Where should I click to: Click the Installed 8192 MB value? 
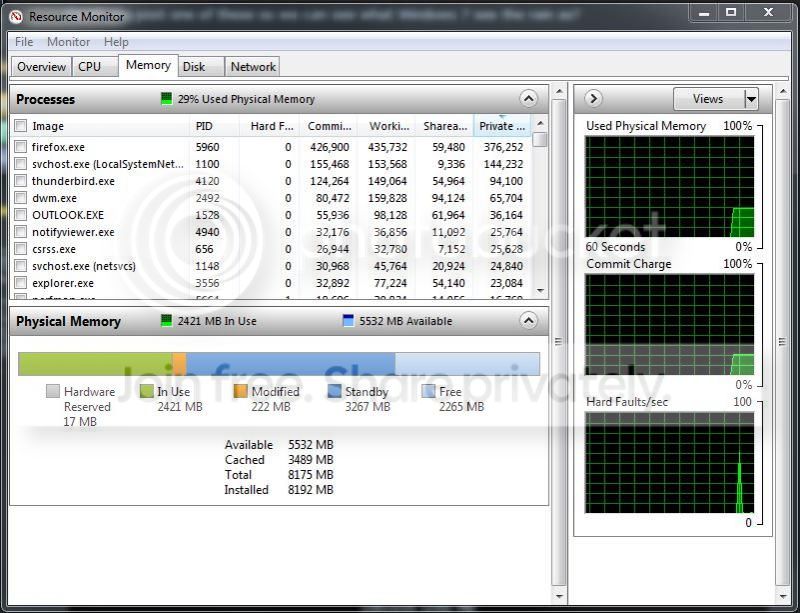tap(310, 489)
